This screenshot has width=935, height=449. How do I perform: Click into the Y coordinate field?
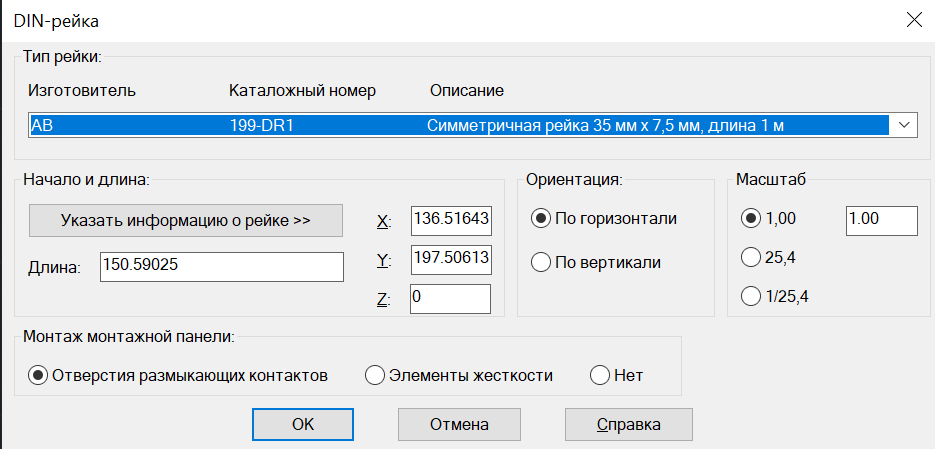(451, 259)
